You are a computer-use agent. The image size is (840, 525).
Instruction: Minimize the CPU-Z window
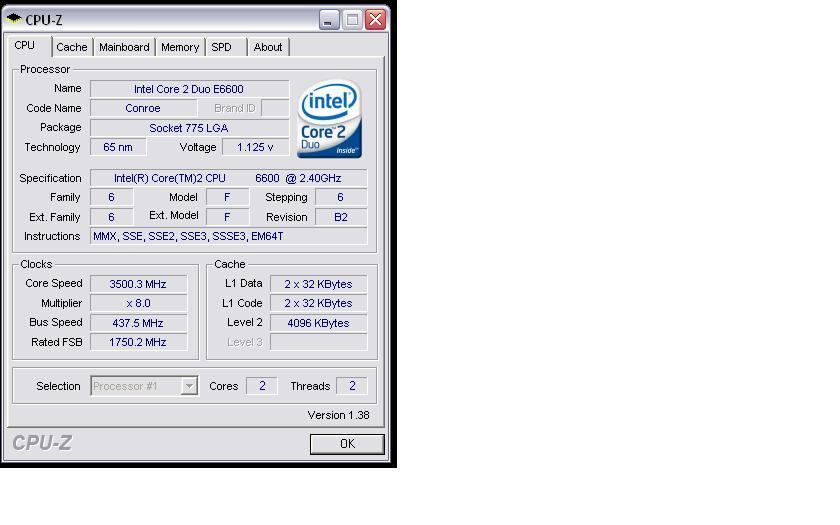(329, 20)
